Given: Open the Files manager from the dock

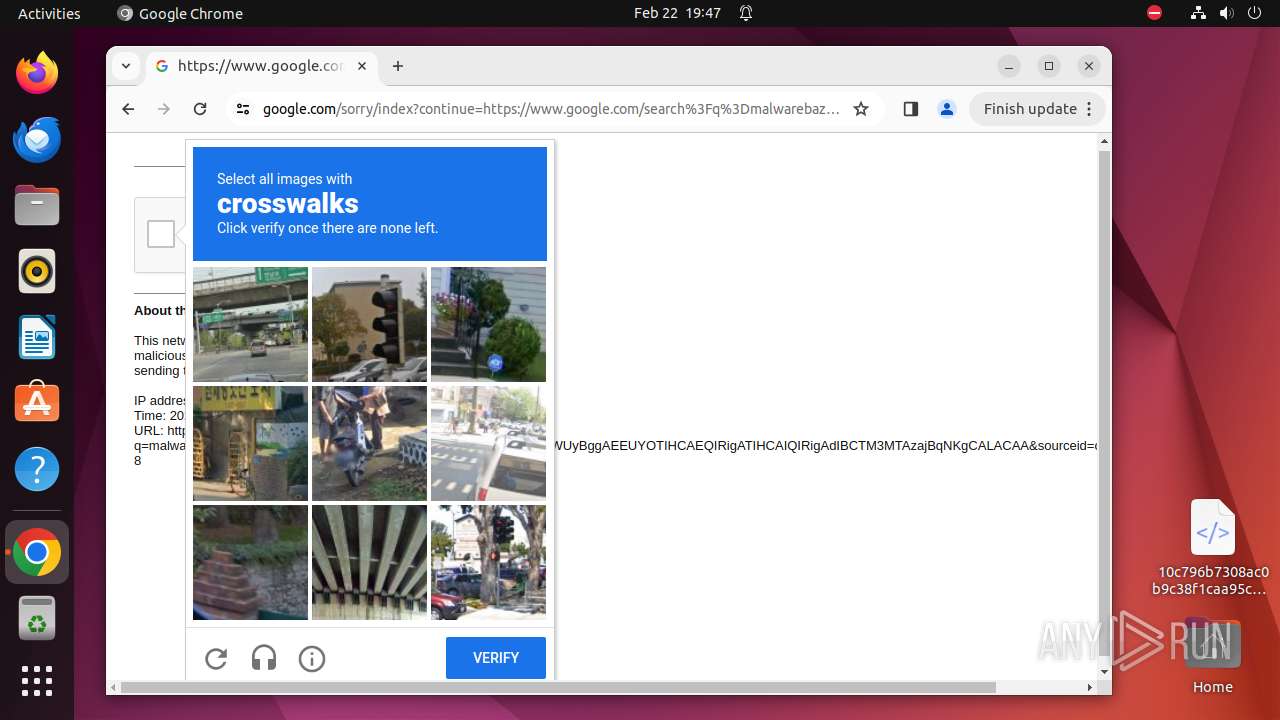Looking at the screenshot, I should click(37, 205).
